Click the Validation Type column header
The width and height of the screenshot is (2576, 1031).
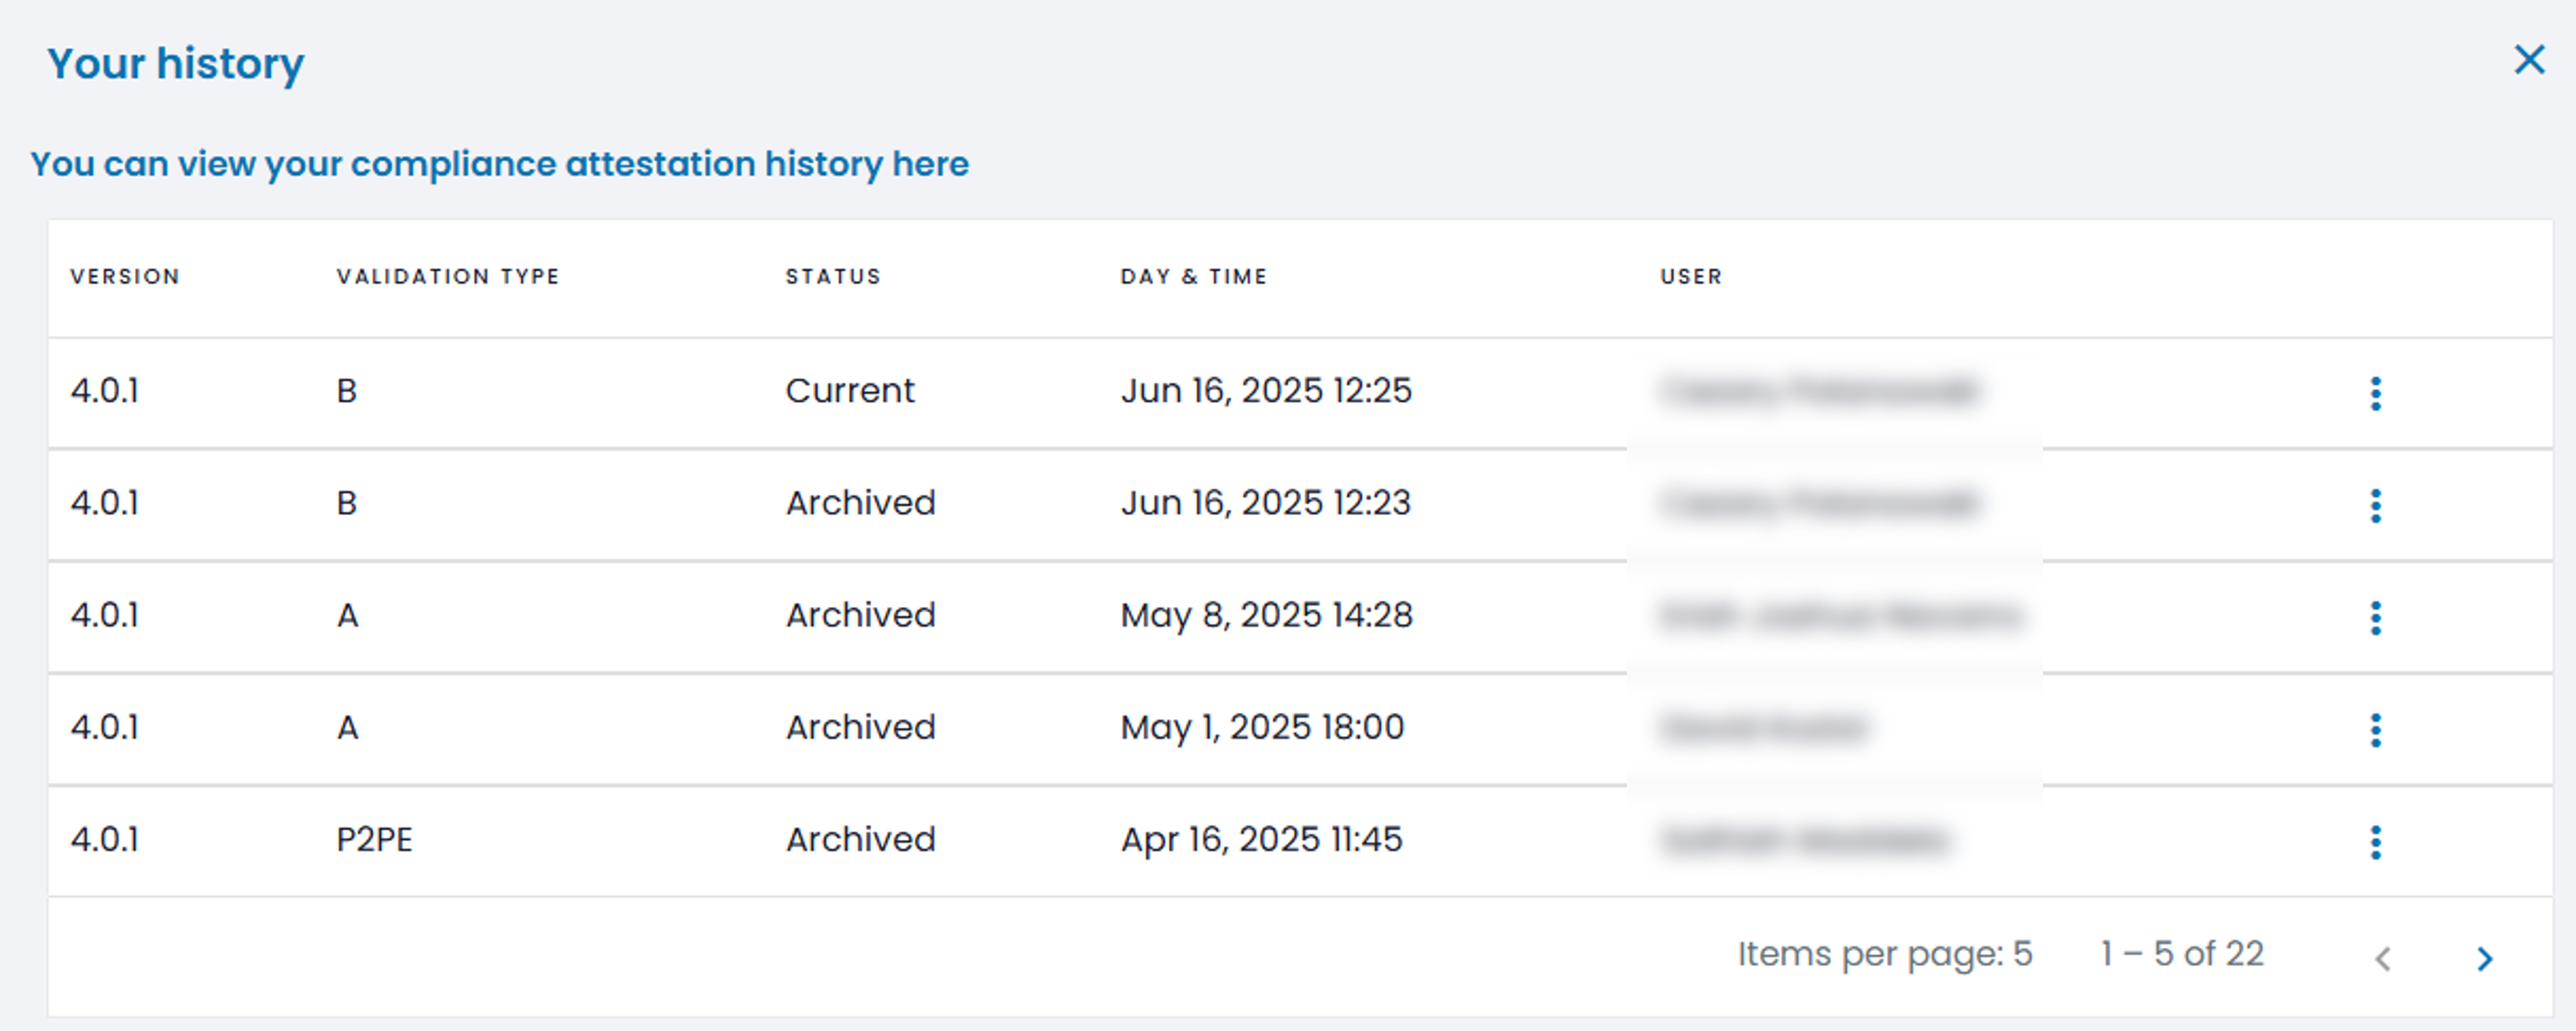point(447,276)
